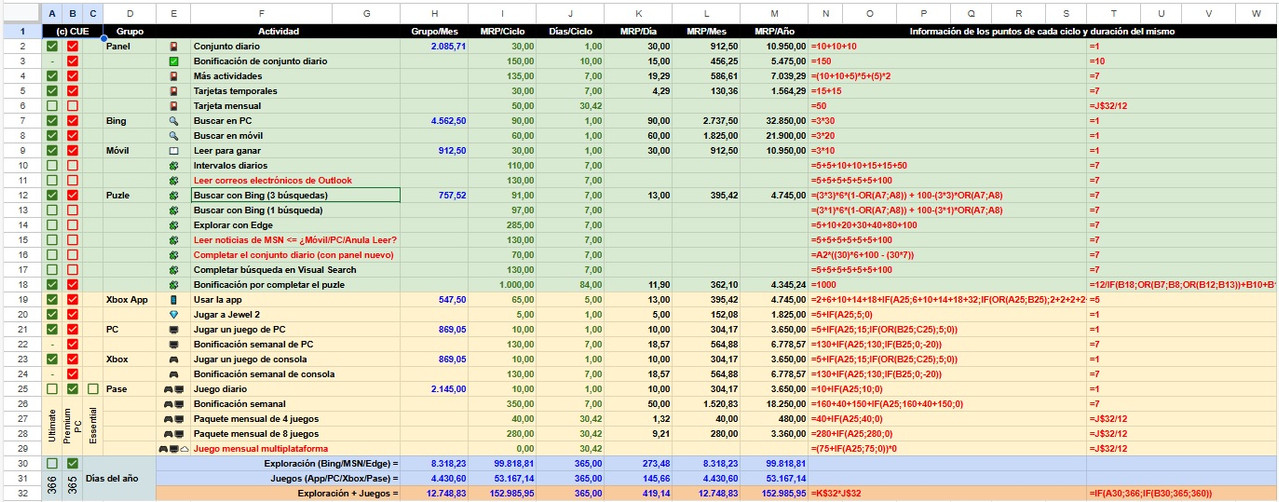Click the card icon beside Conjunto diario

click(173, 47)
